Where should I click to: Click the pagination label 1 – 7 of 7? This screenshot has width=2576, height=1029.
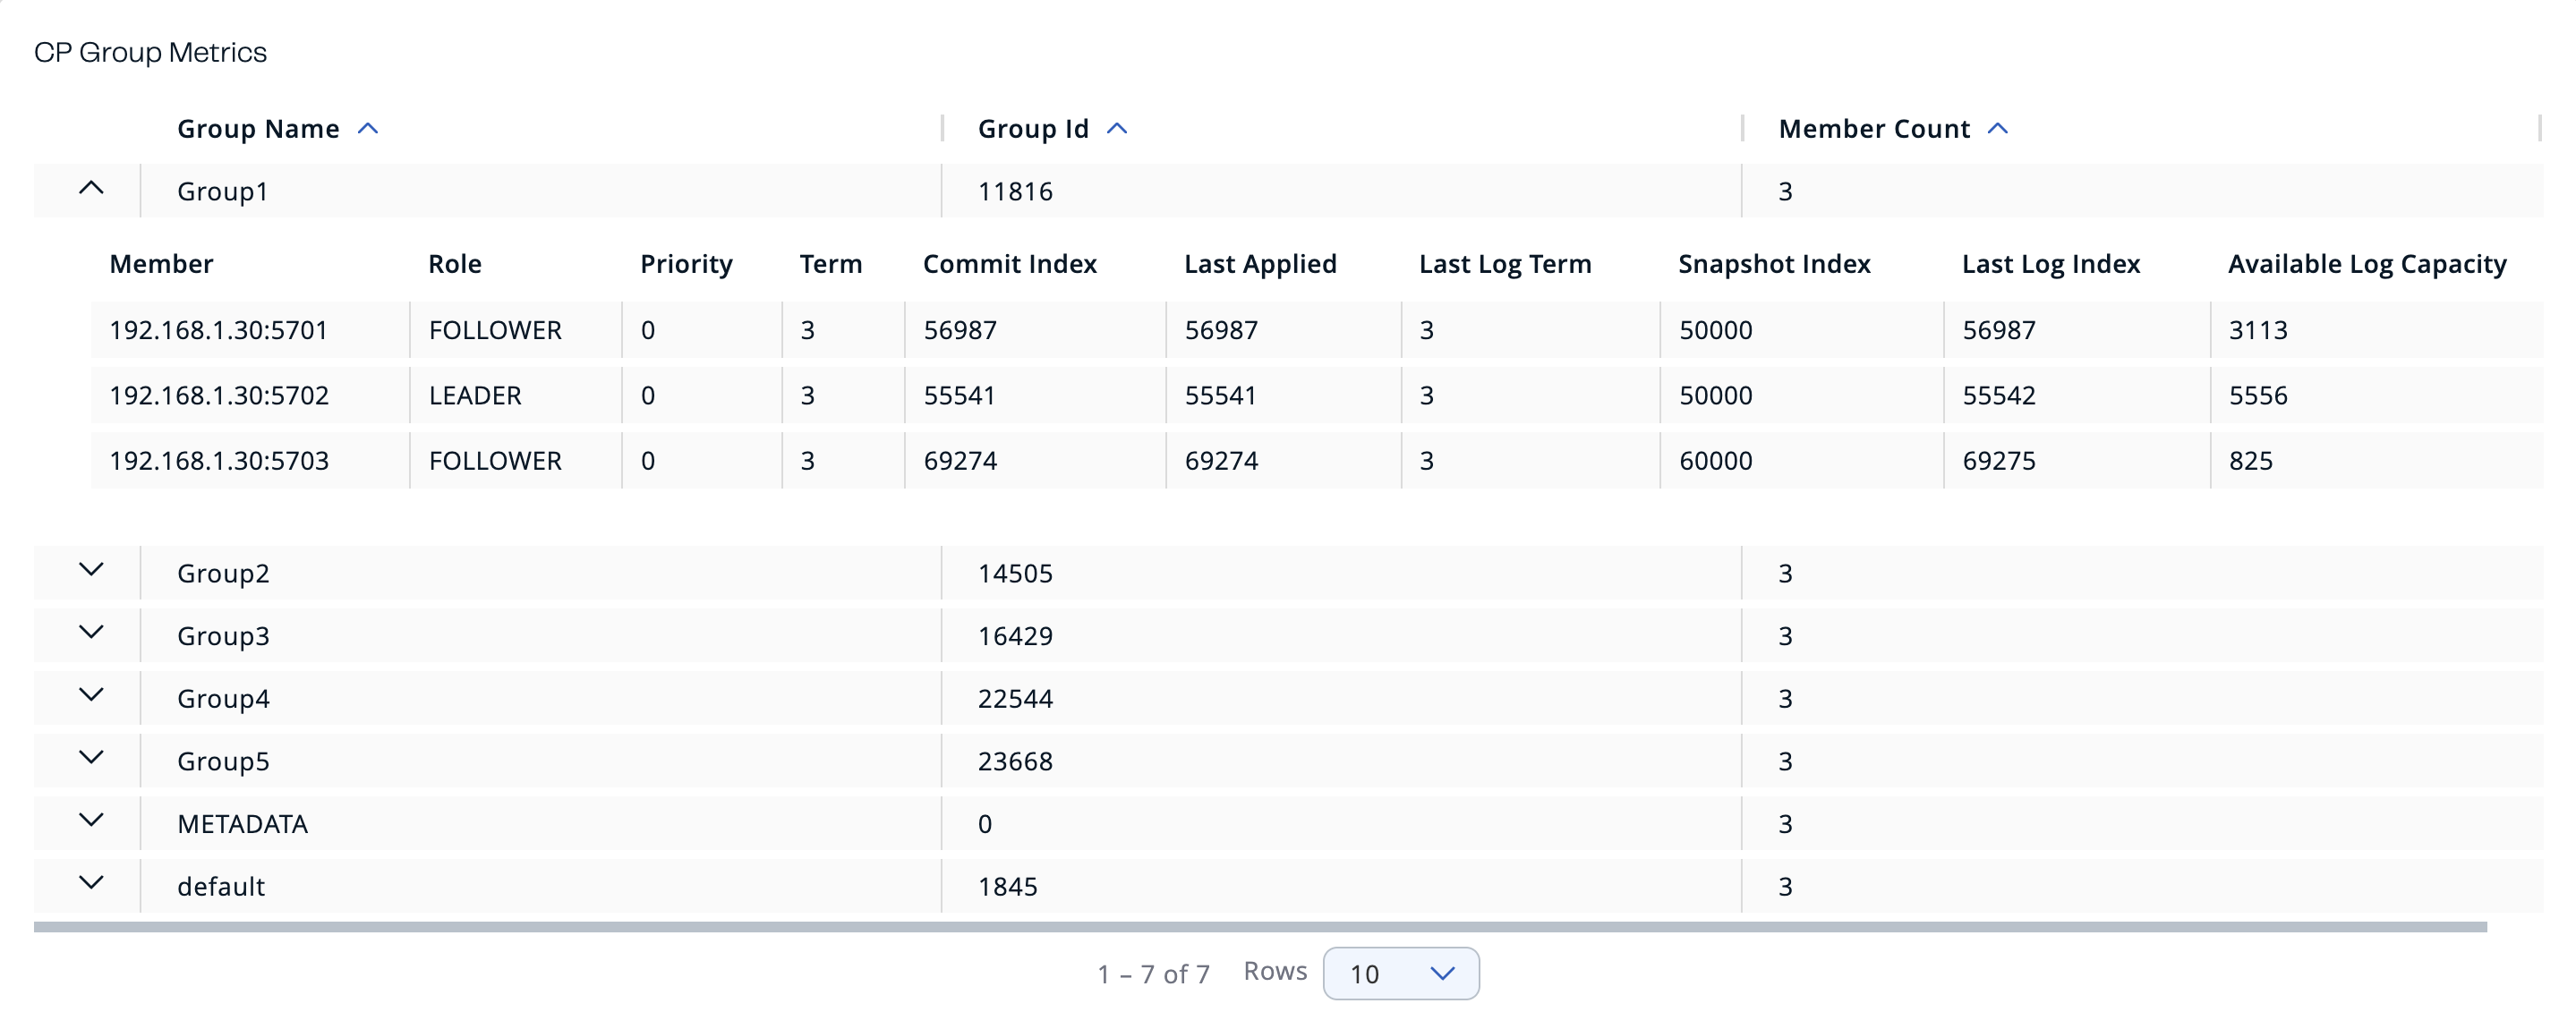tap(1152, 971)
